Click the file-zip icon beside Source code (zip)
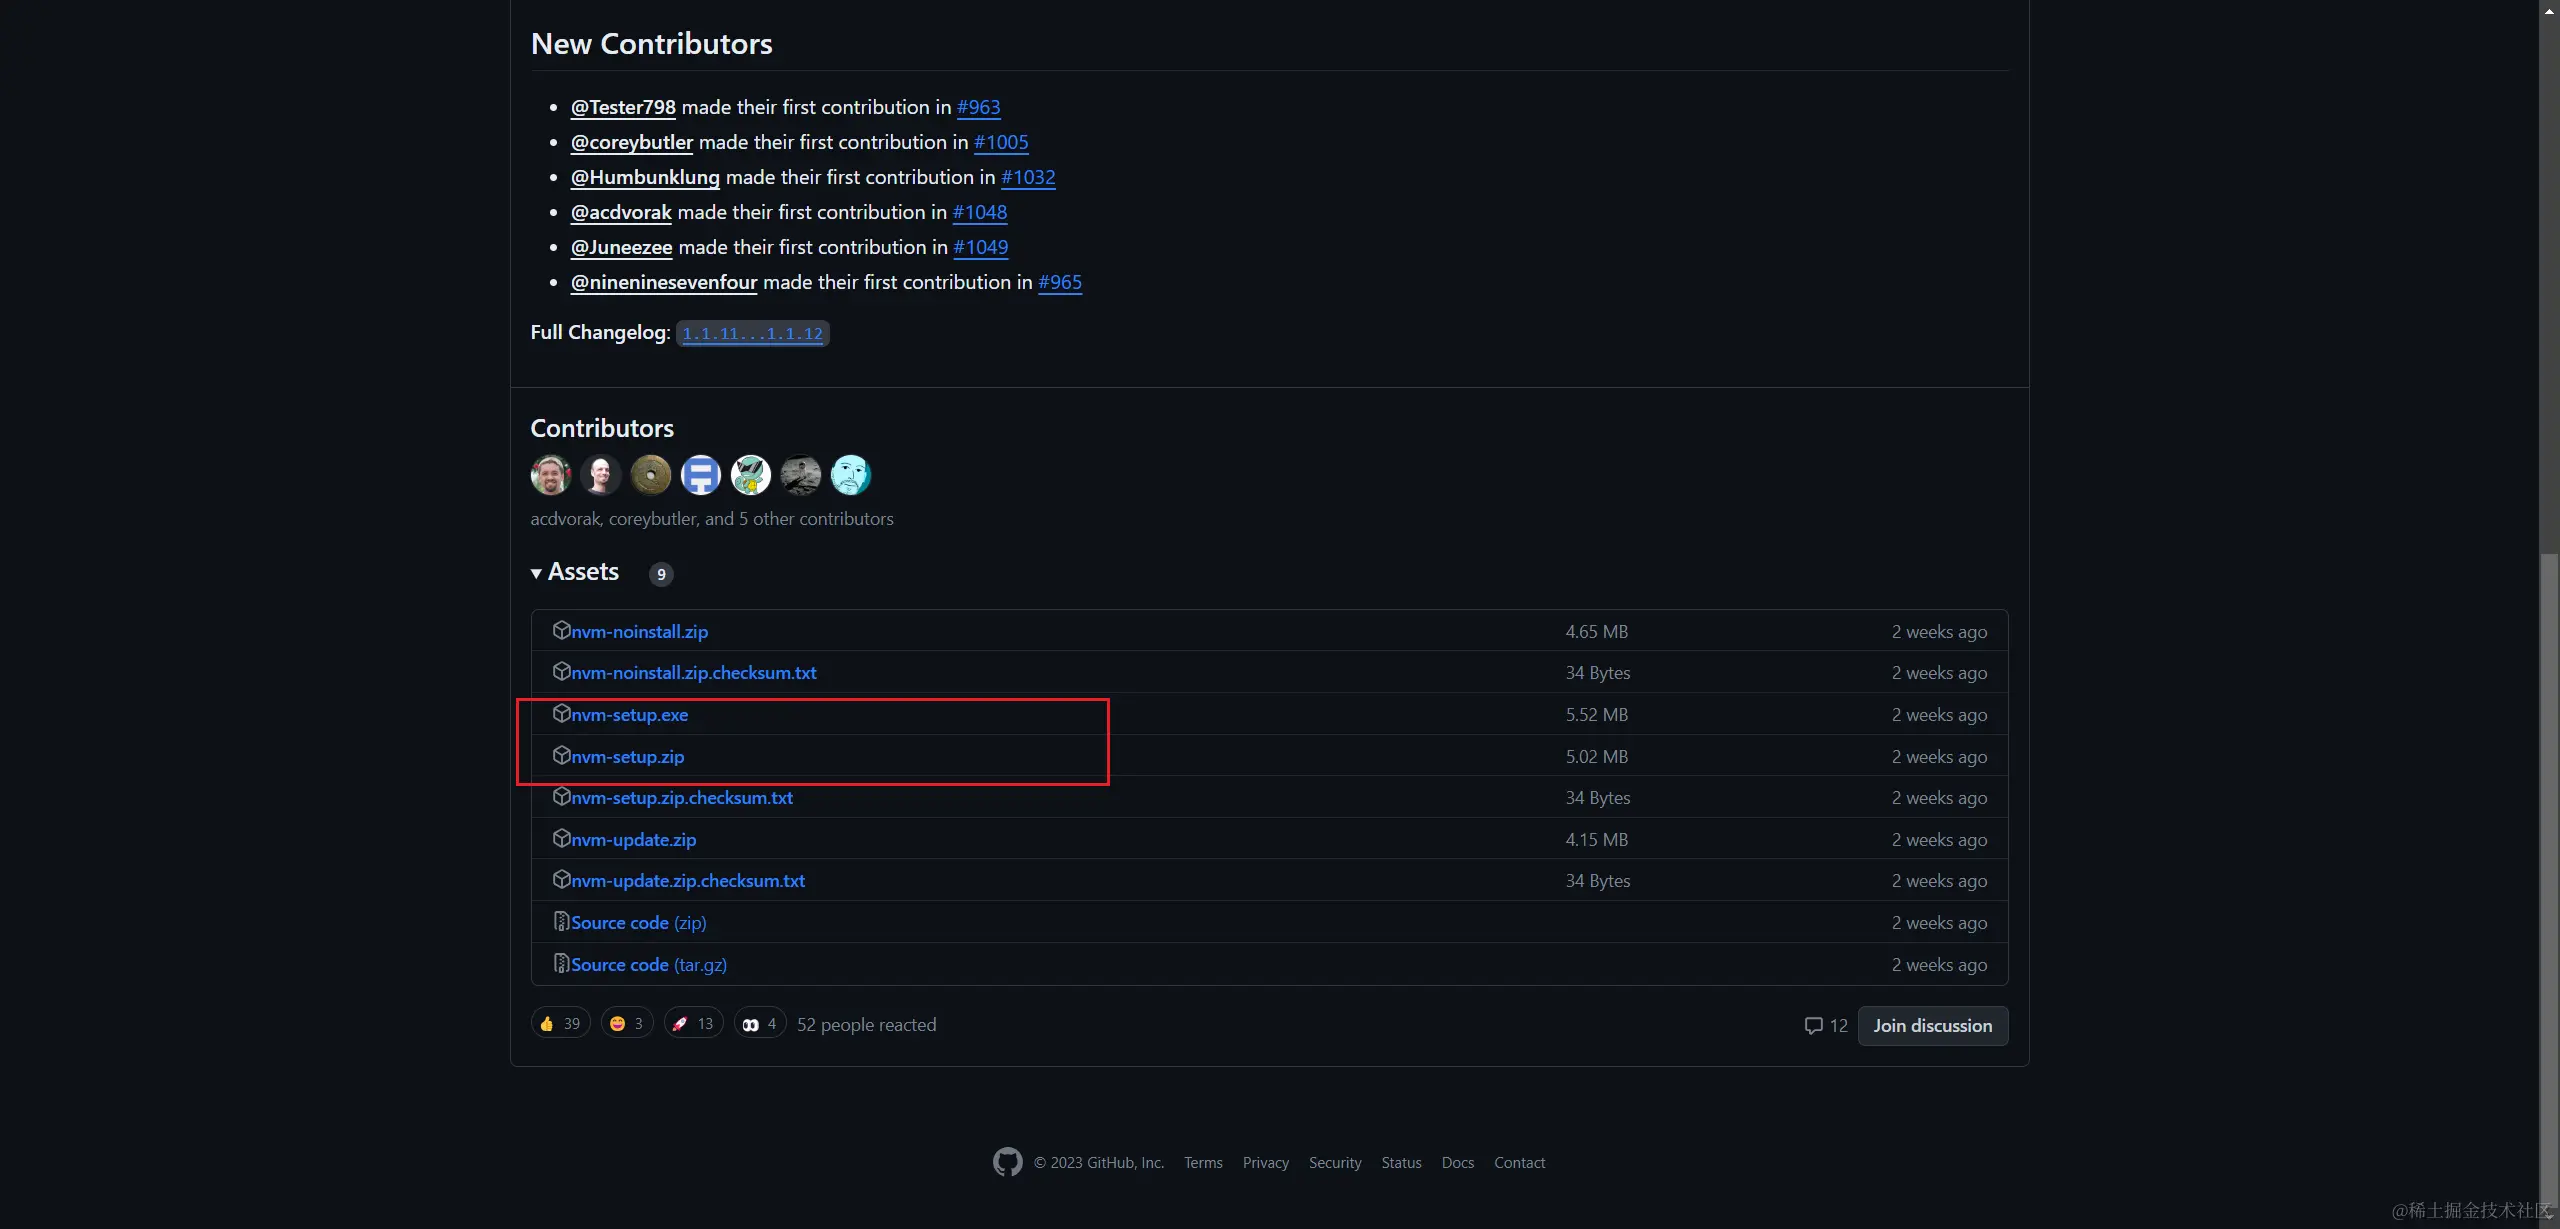Screen dimensions: 2560x1229 click(x=561, y=922)
